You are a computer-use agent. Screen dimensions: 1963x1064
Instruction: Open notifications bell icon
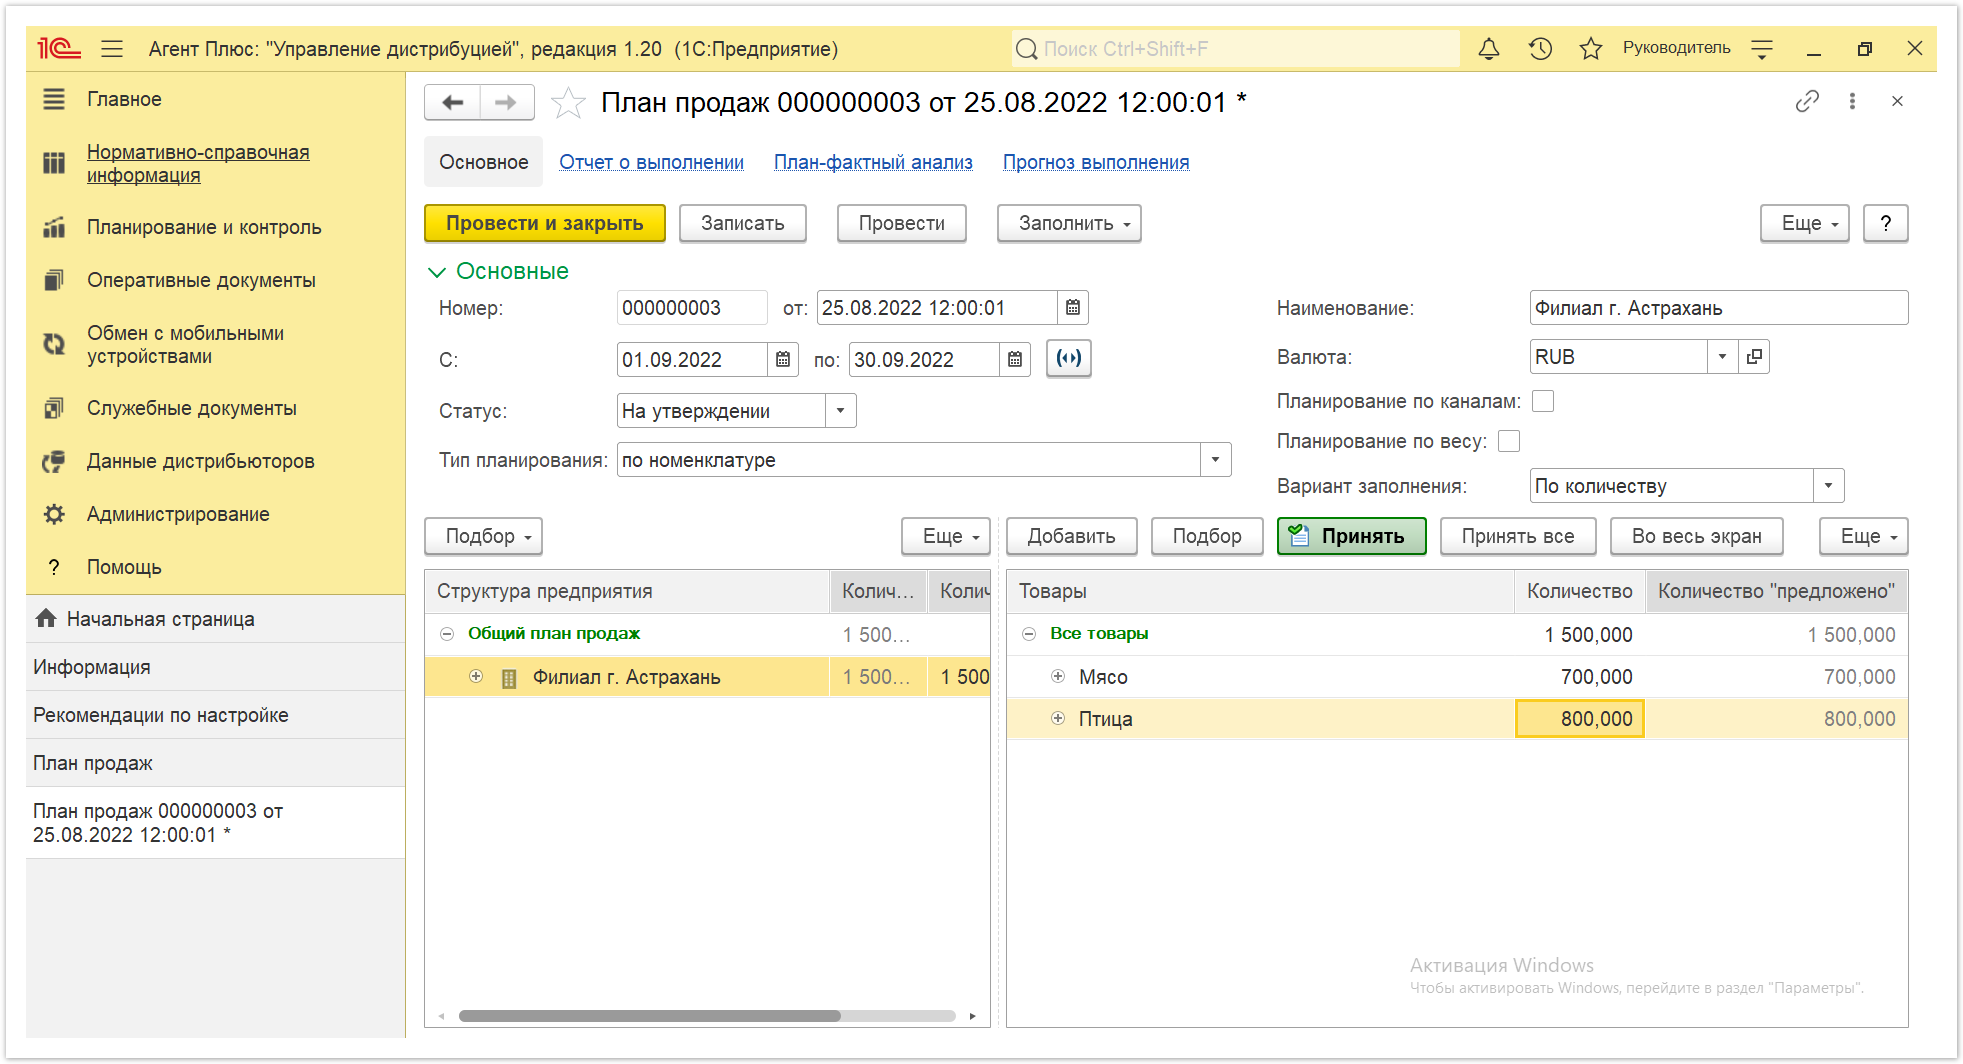tap(1489, 48)
